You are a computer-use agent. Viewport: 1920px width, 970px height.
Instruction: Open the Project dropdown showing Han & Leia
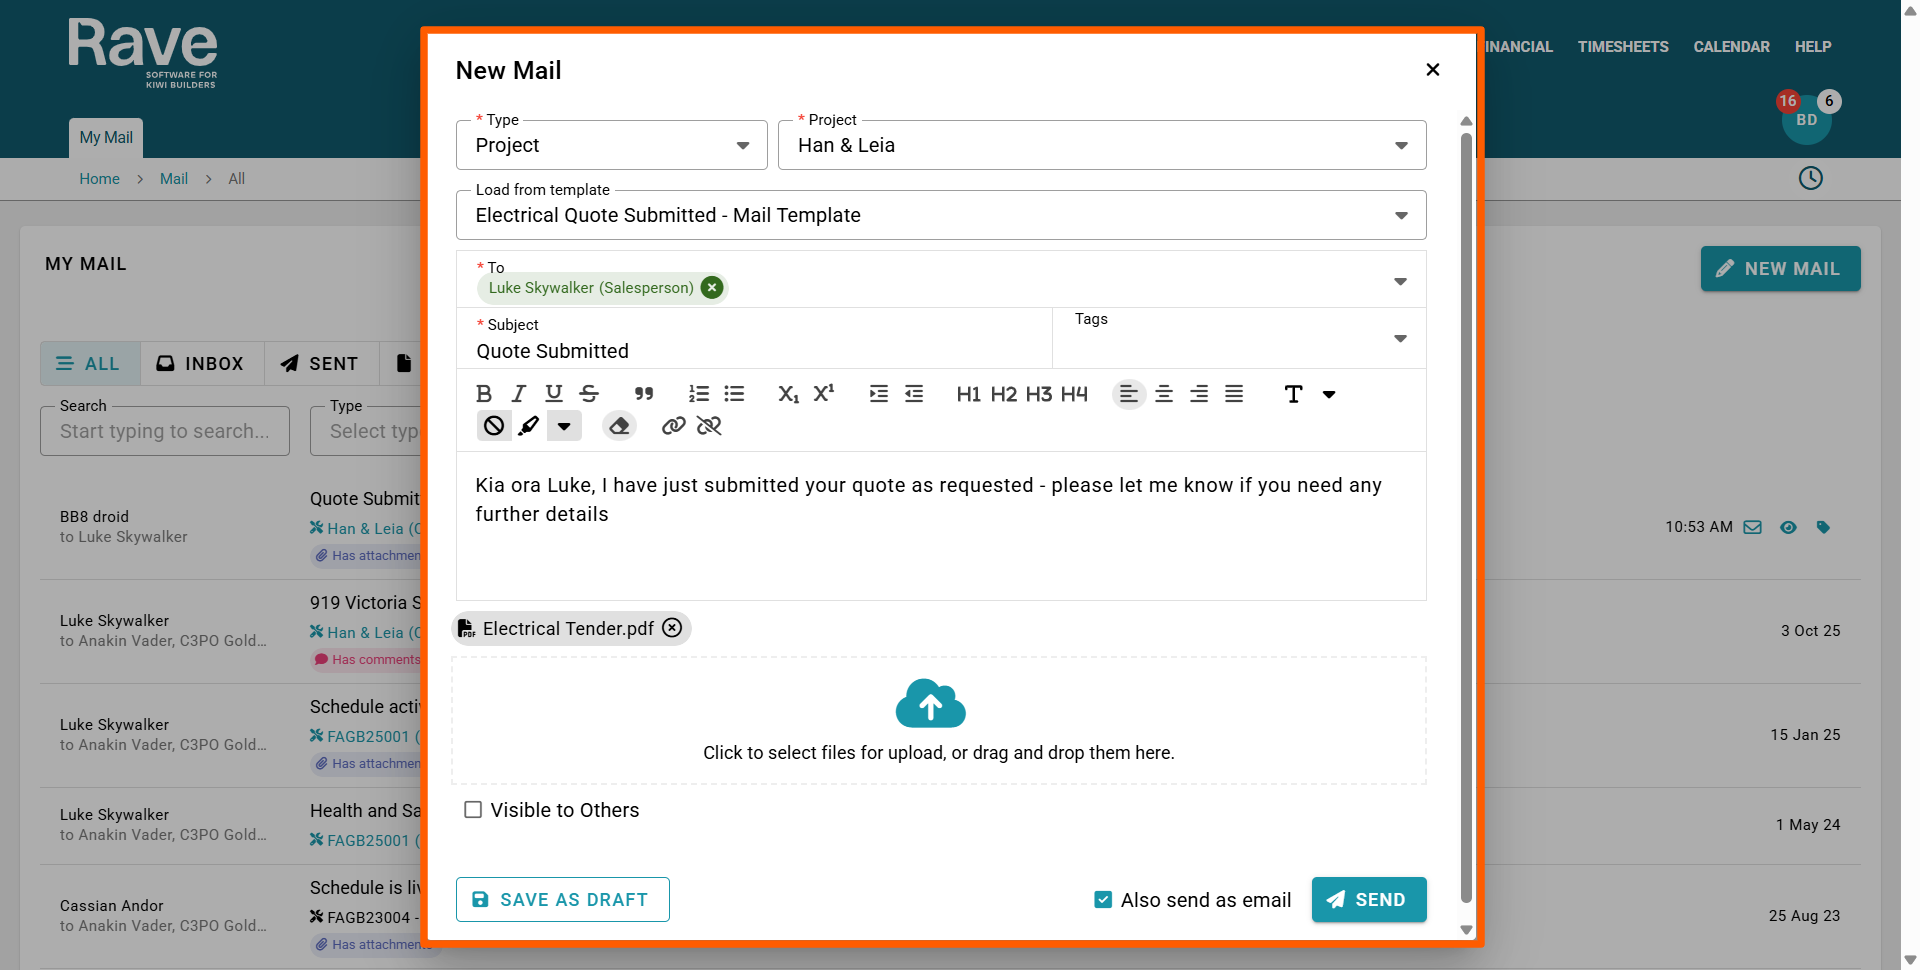(x=1102, y=145)
